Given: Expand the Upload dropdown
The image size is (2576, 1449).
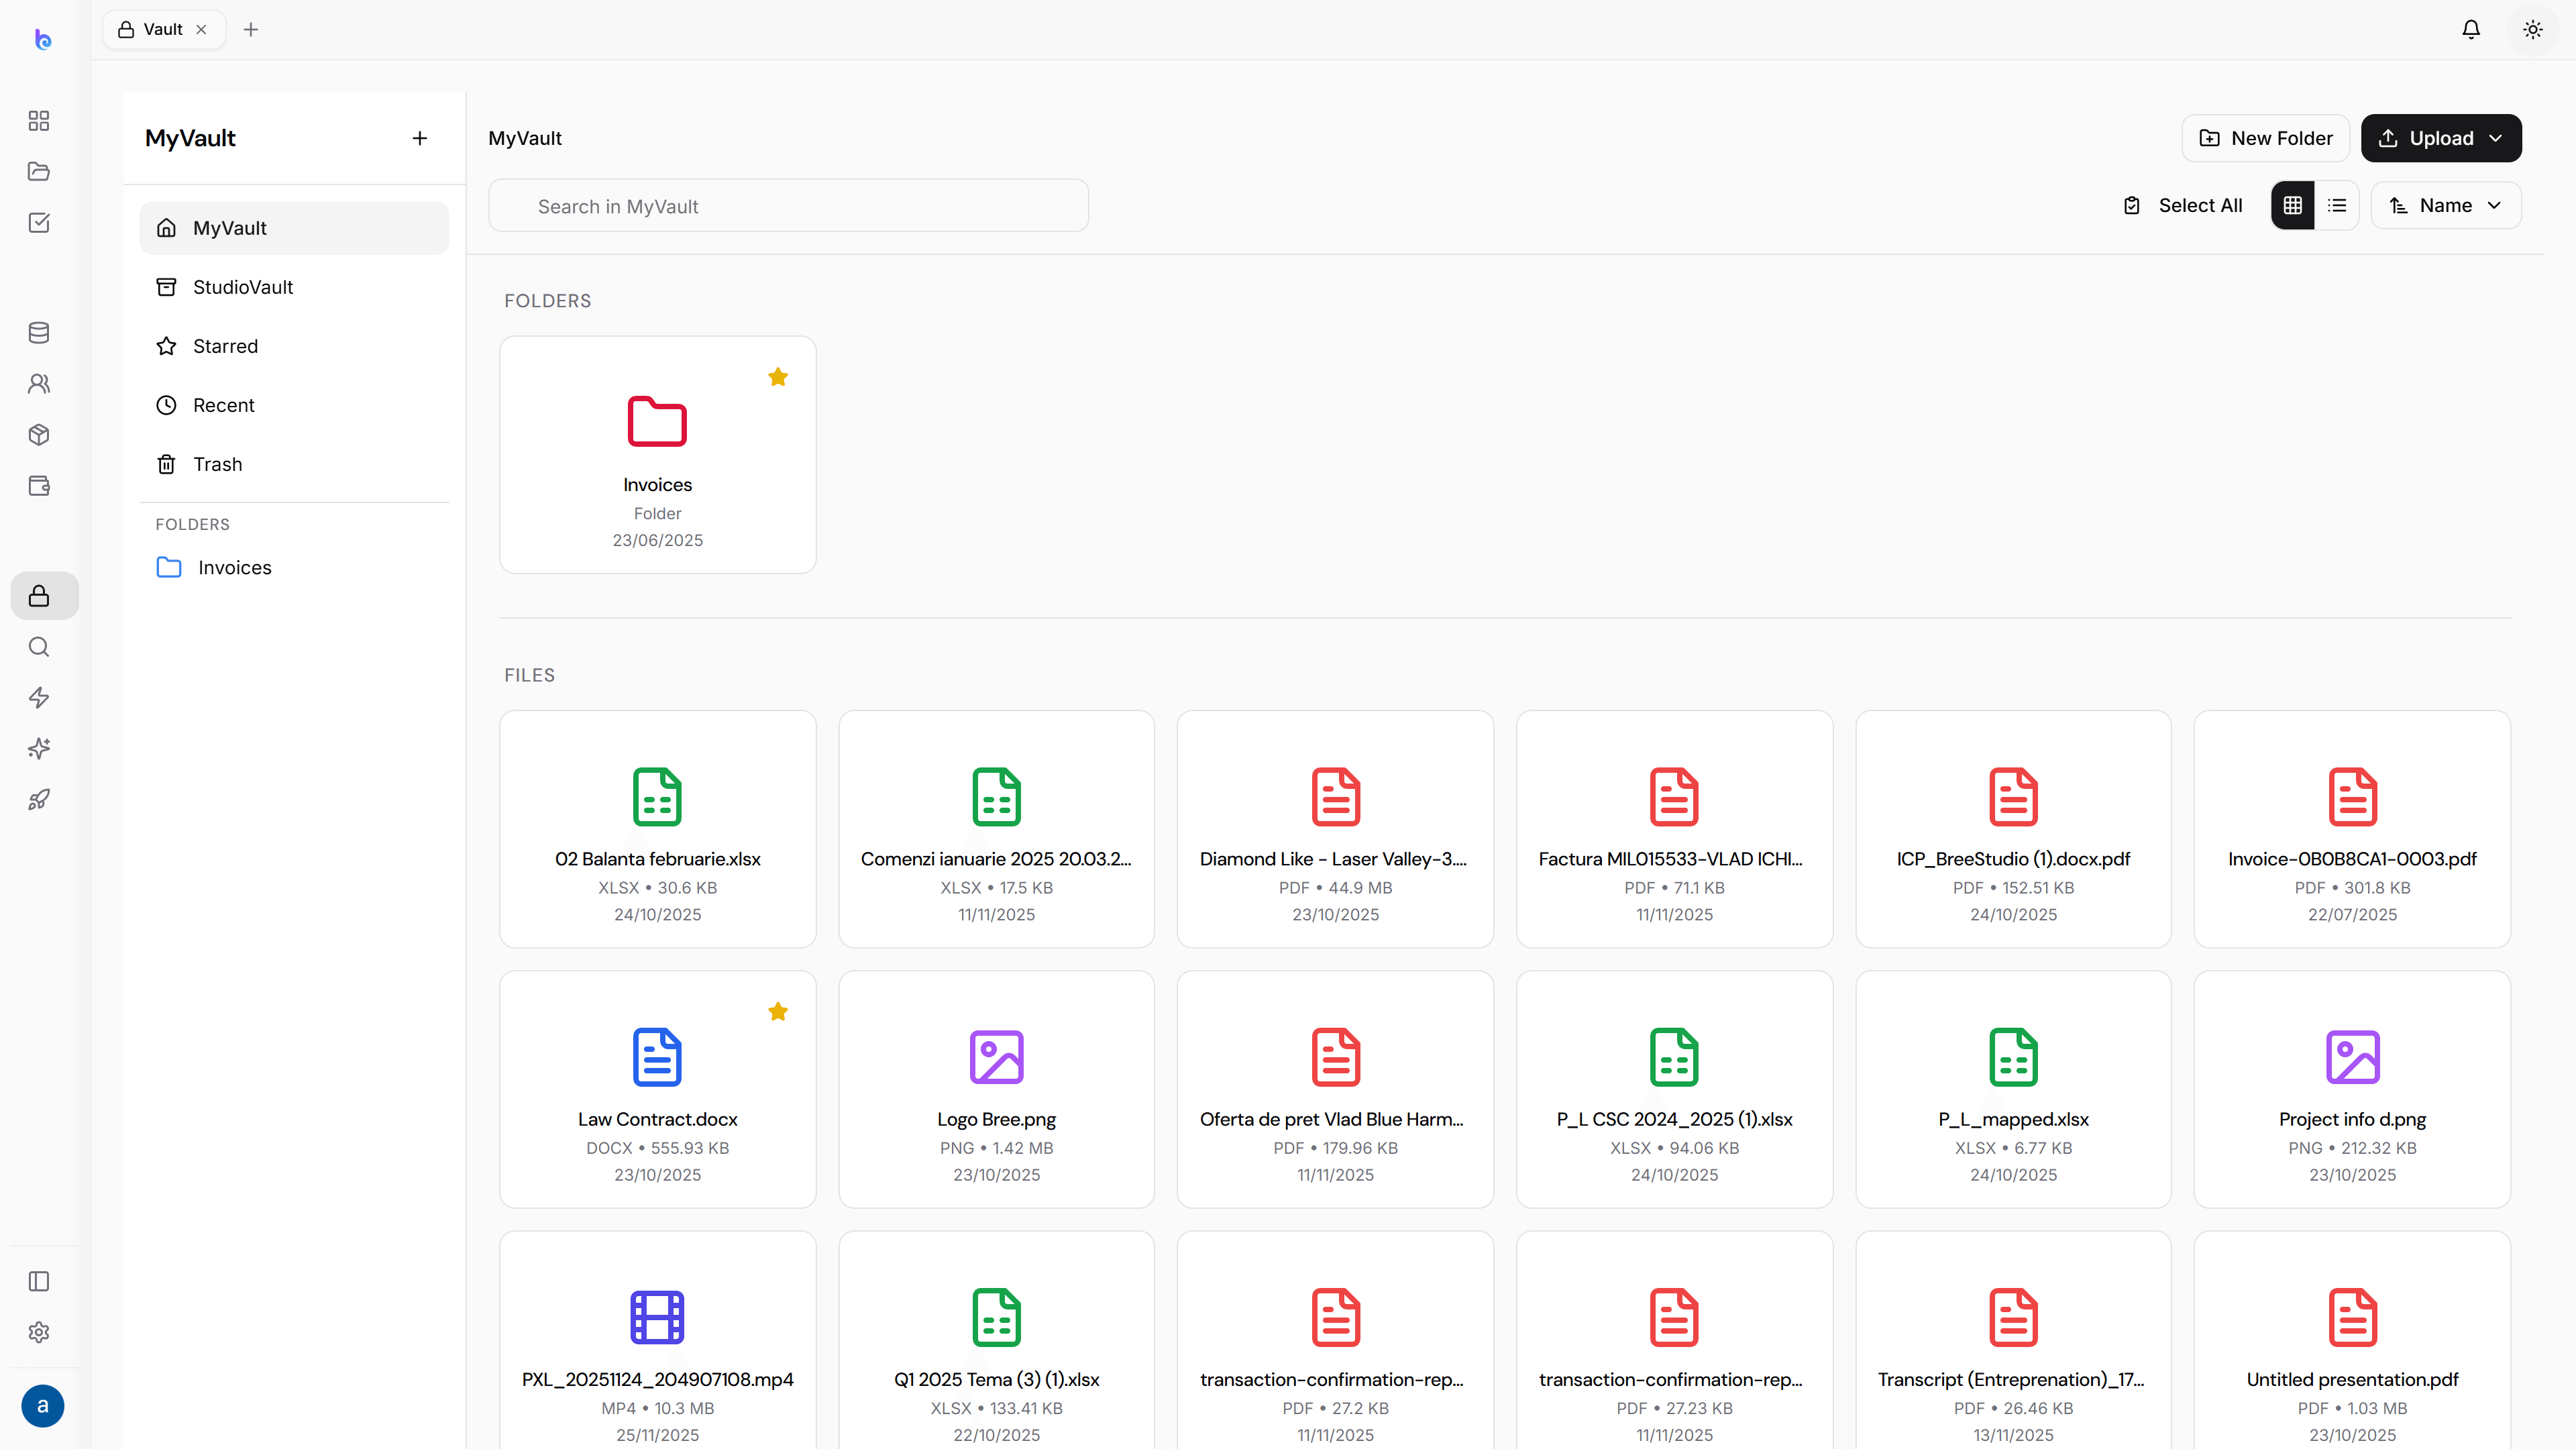Looking at the screenshot, I should [x=2441, y=138].
